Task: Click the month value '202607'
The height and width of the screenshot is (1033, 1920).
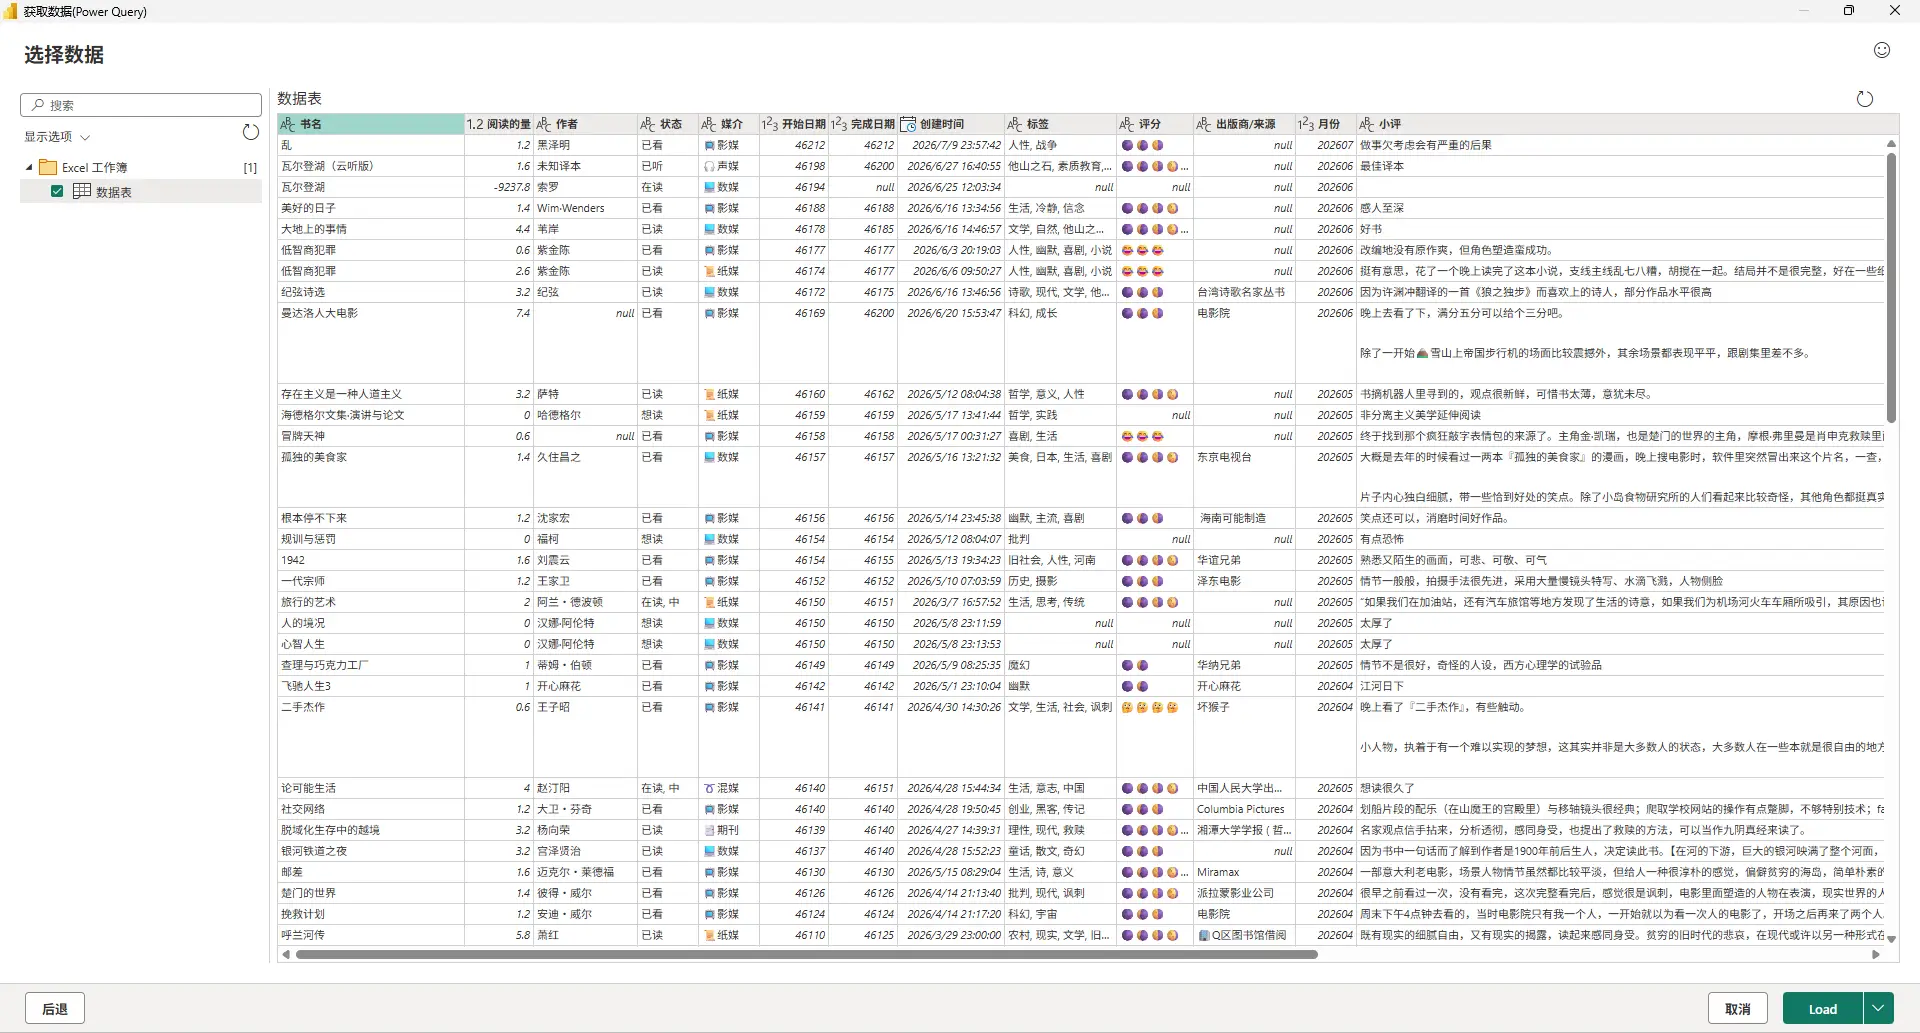Action: click(1334, 145)
